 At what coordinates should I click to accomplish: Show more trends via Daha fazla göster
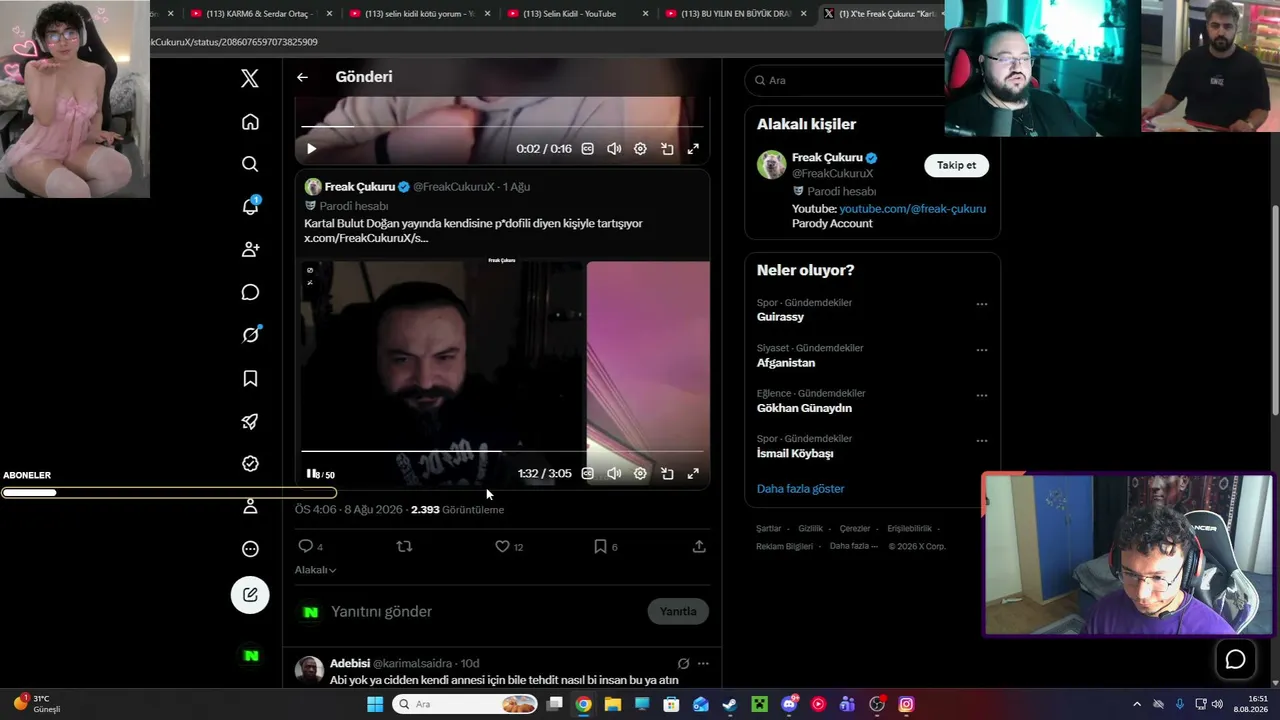pos(800,489)
